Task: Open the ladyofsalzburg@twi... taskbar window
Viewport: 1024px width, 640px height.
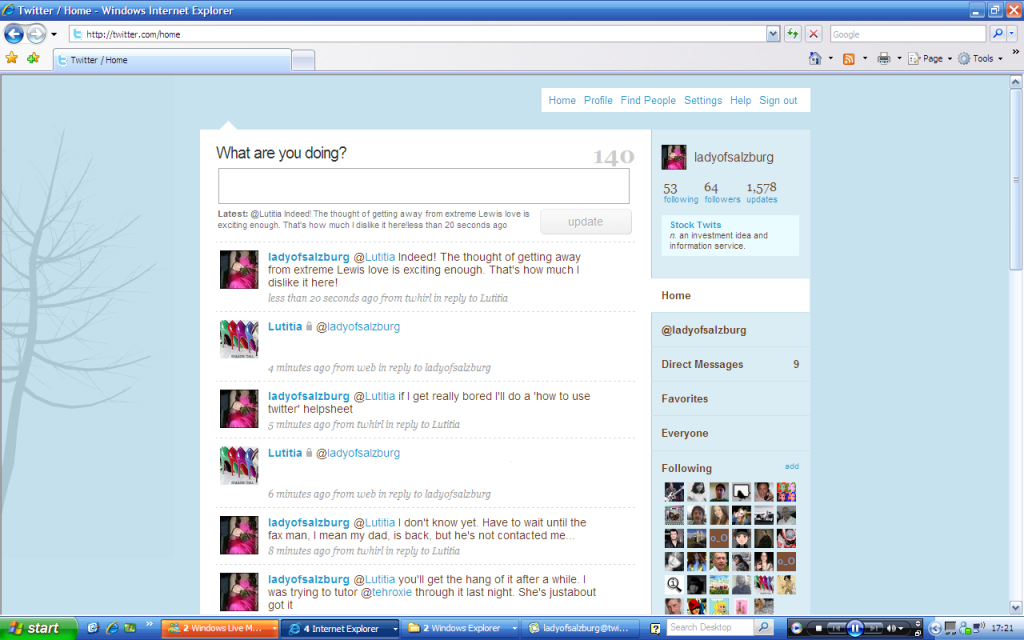Action: [x=580, y=628]
